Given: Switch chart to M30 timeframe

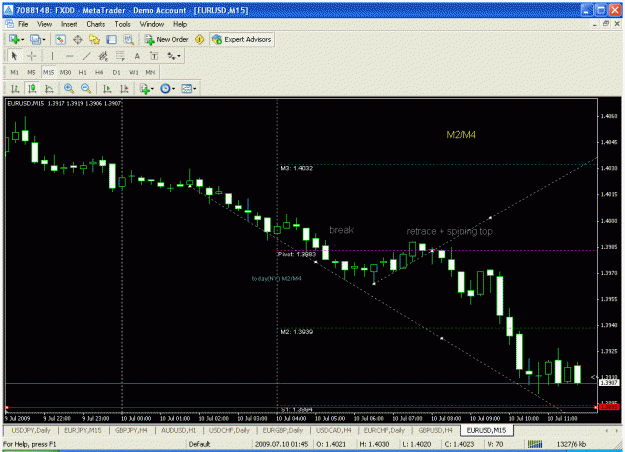Looking at the screenshot, I should click(65, 72).
